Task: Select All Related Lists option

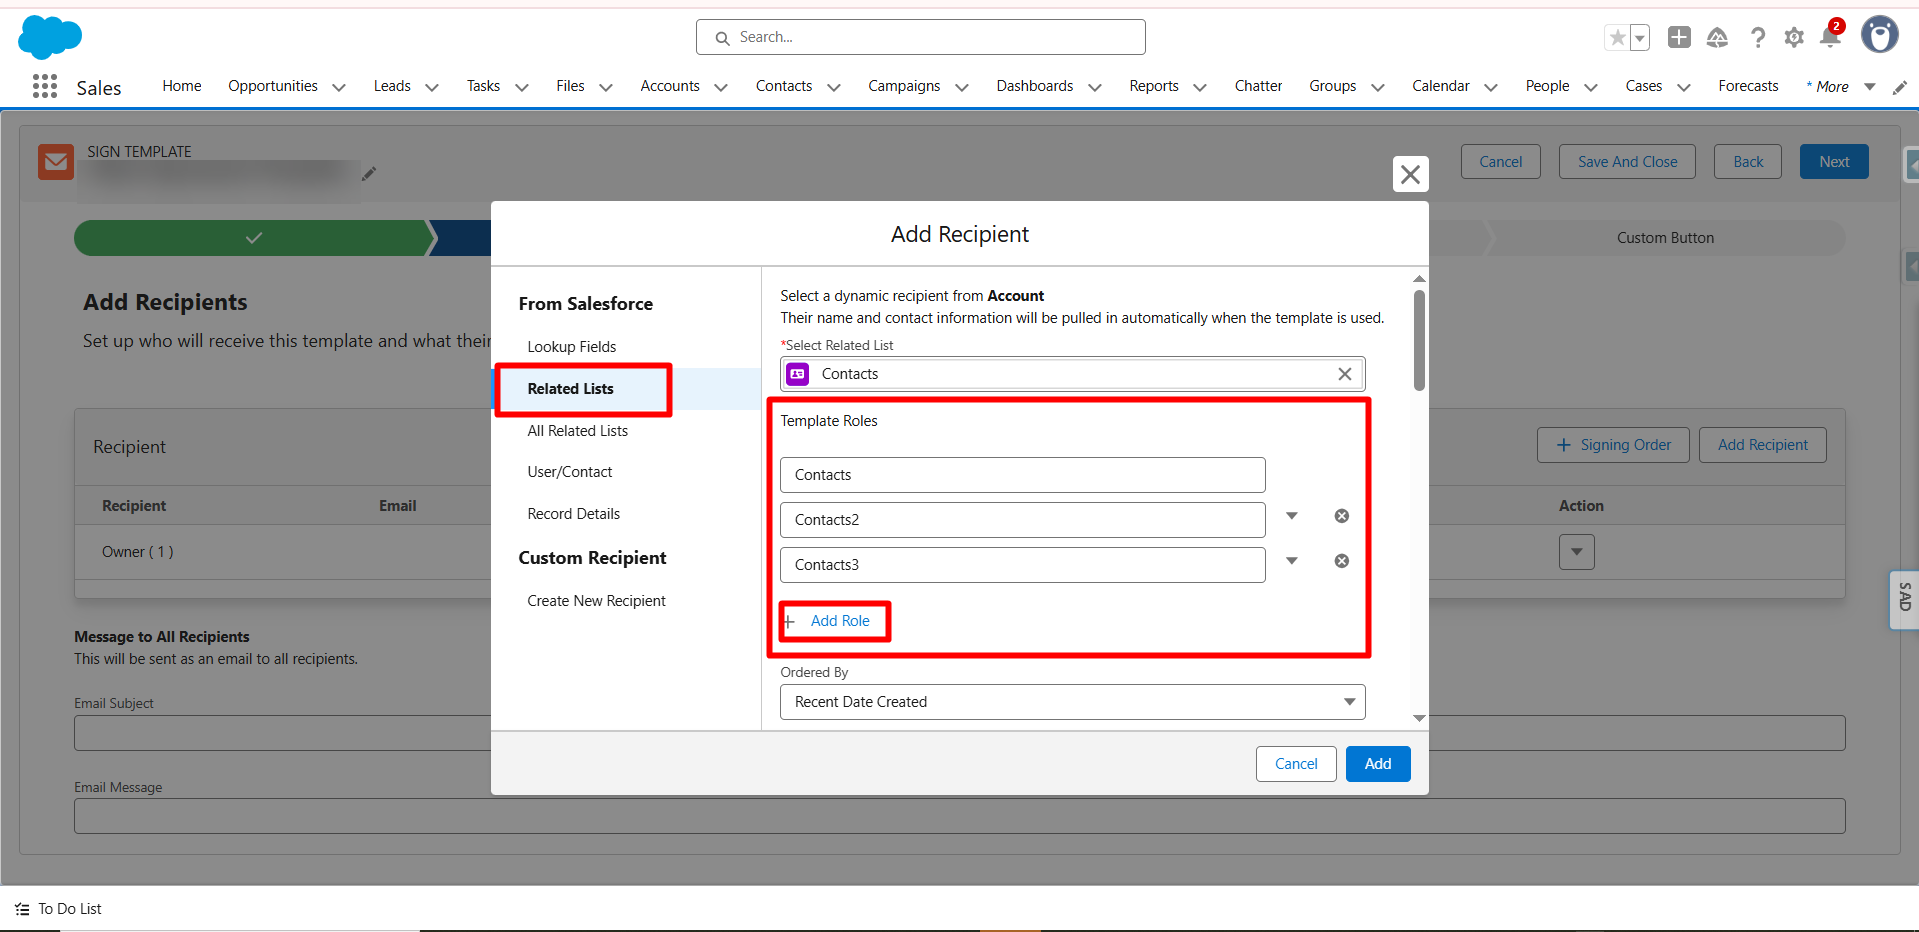Action: click(x=578, y=431)
